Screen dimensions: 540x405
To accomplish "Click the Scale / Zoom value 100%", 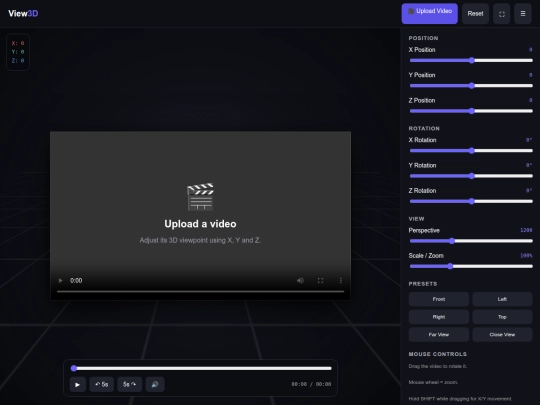I will point(526,256).
